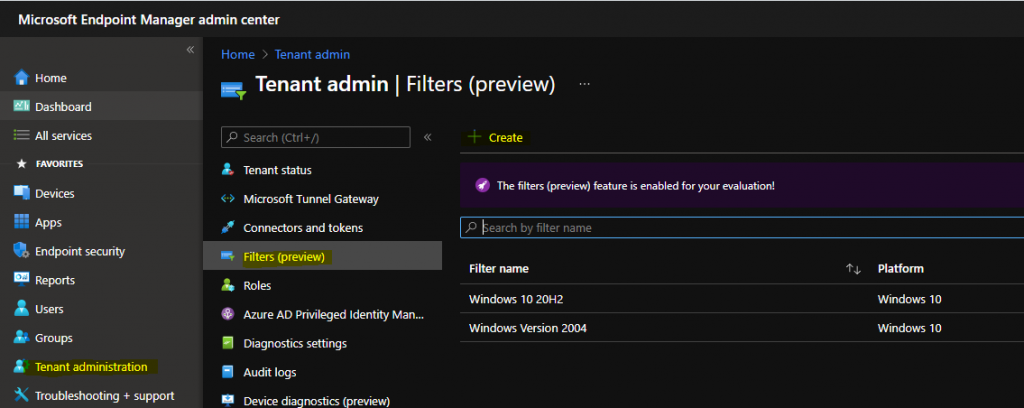The image size is (1024, 408).
Task: Focus the Search (Ctrl+/) menu box
Action: coord(315,137)
